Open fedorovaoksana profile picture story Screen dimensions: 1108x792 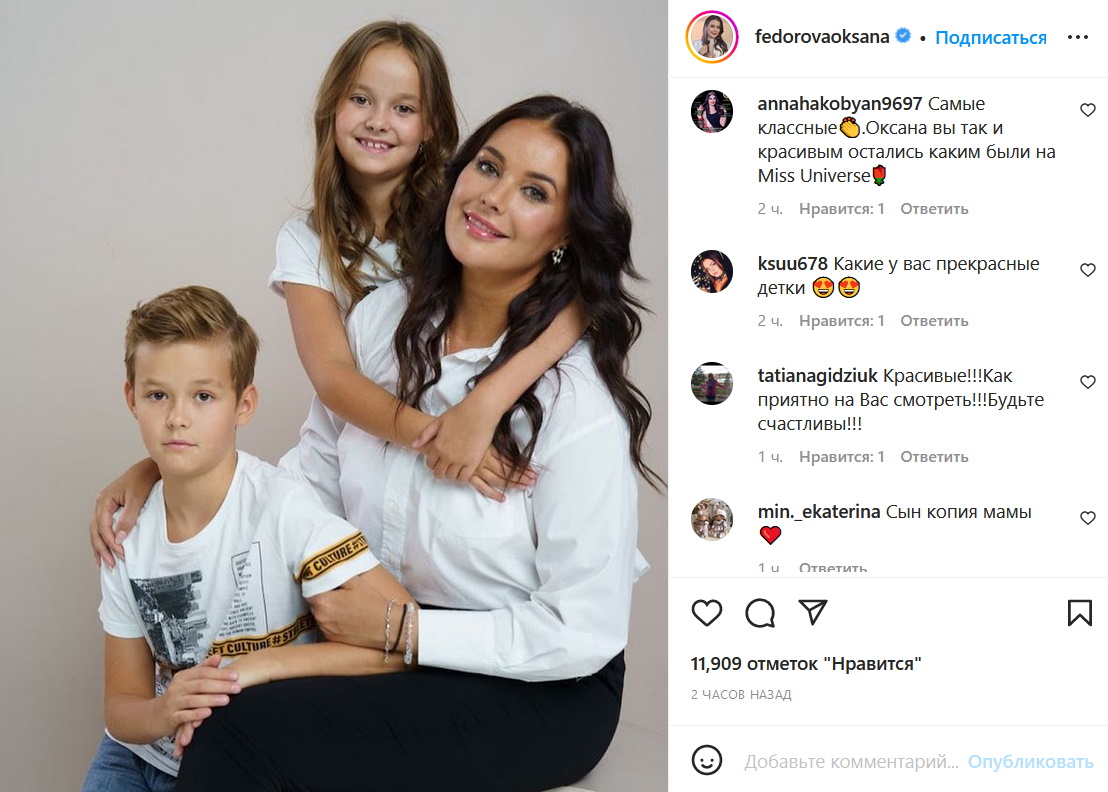pos(712,37)
